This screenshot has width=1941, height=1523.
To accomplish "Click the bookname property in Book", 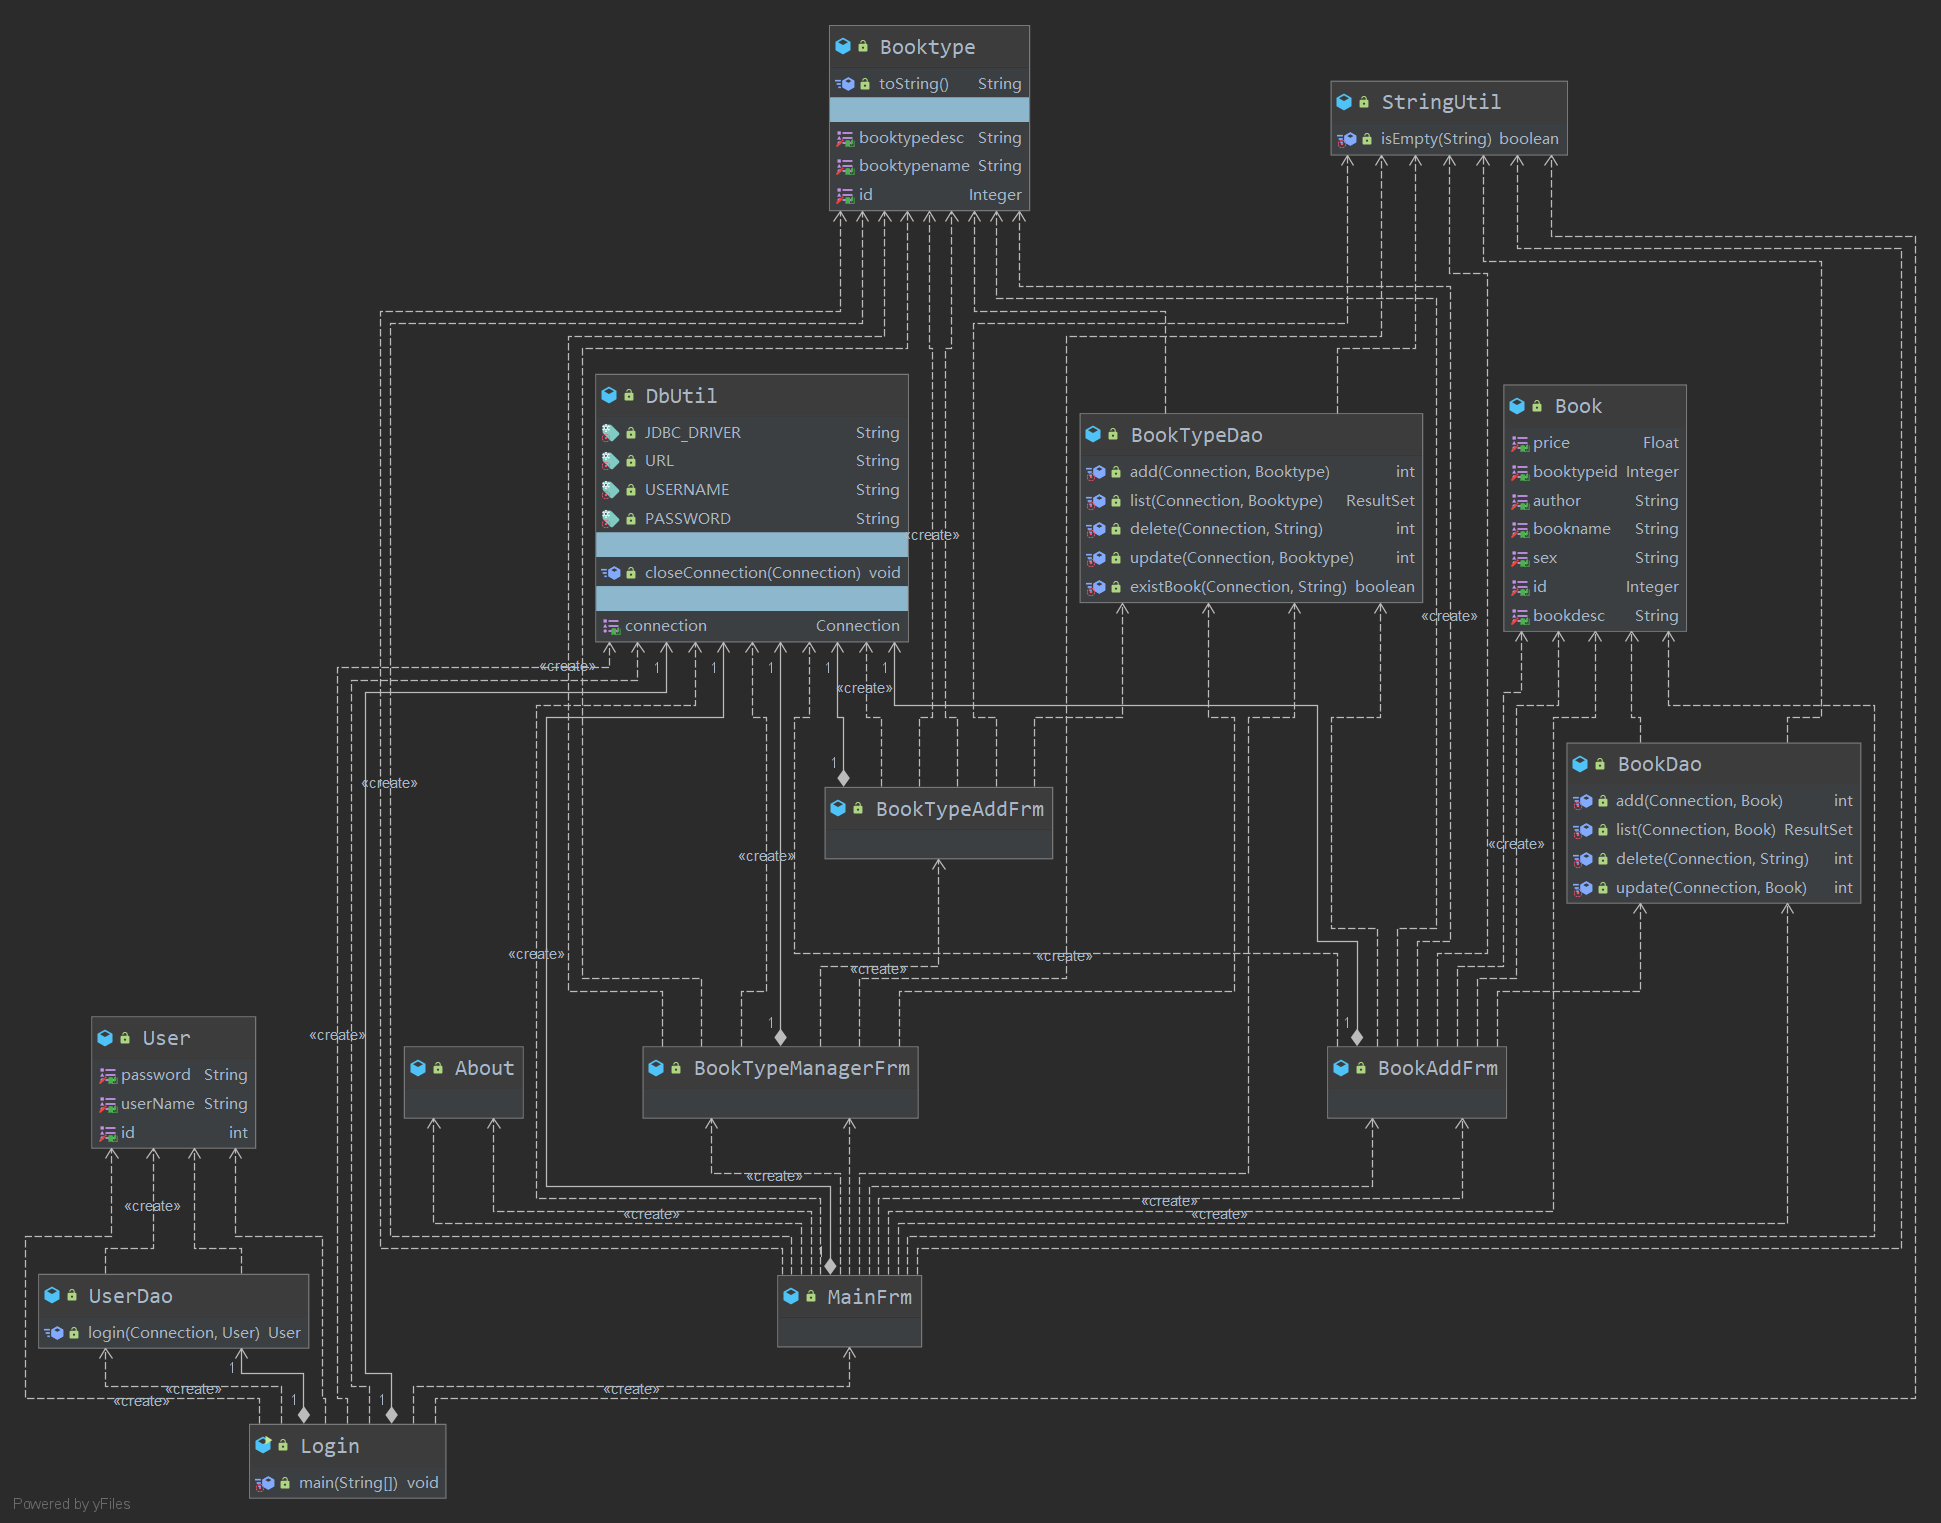I will 1595,529.
